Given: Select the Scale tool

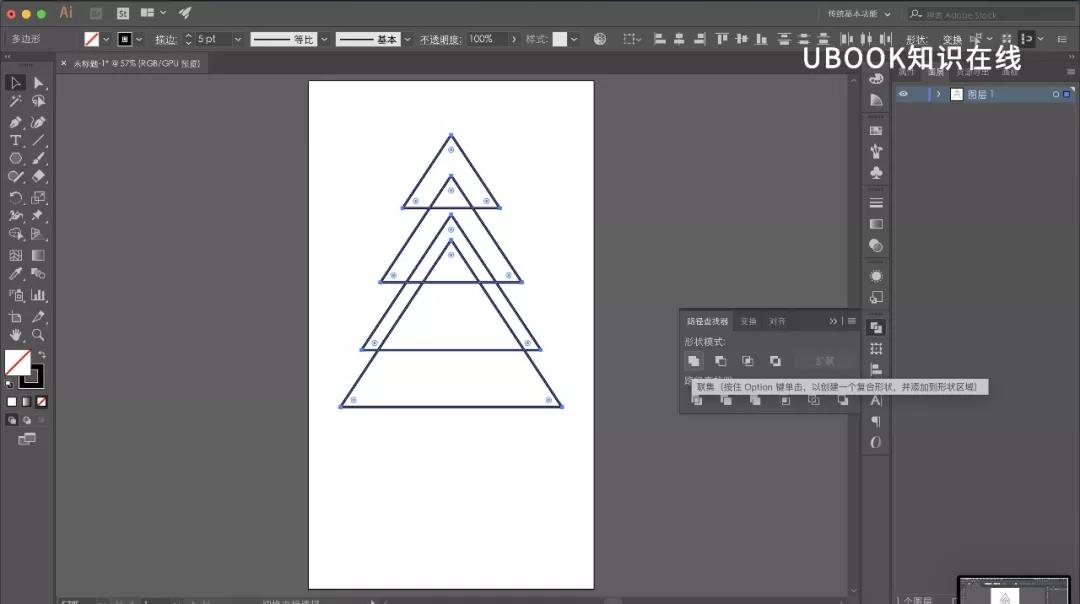Looking at the screenshot, I should point(39,198).
